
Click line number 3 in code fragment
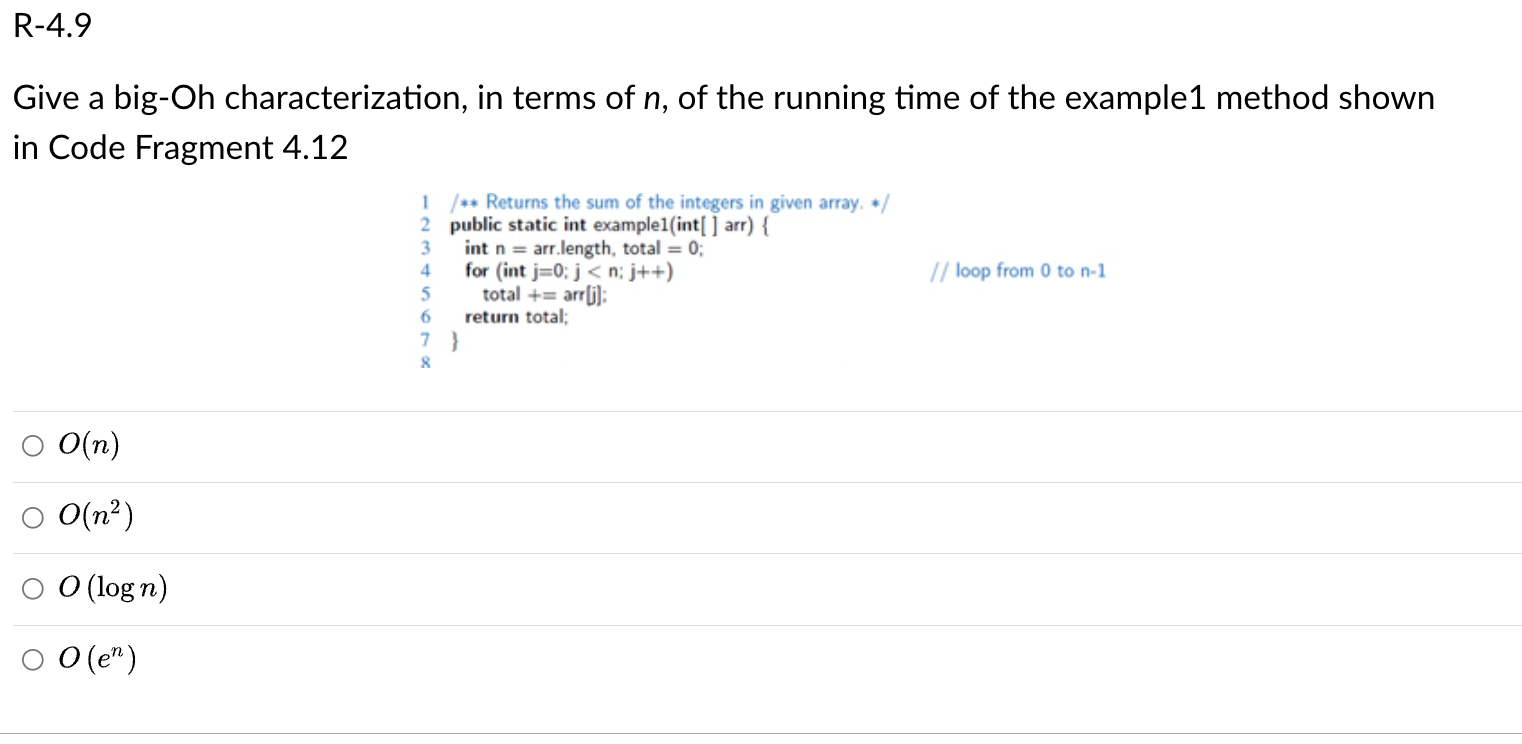[x=425, y=247]
